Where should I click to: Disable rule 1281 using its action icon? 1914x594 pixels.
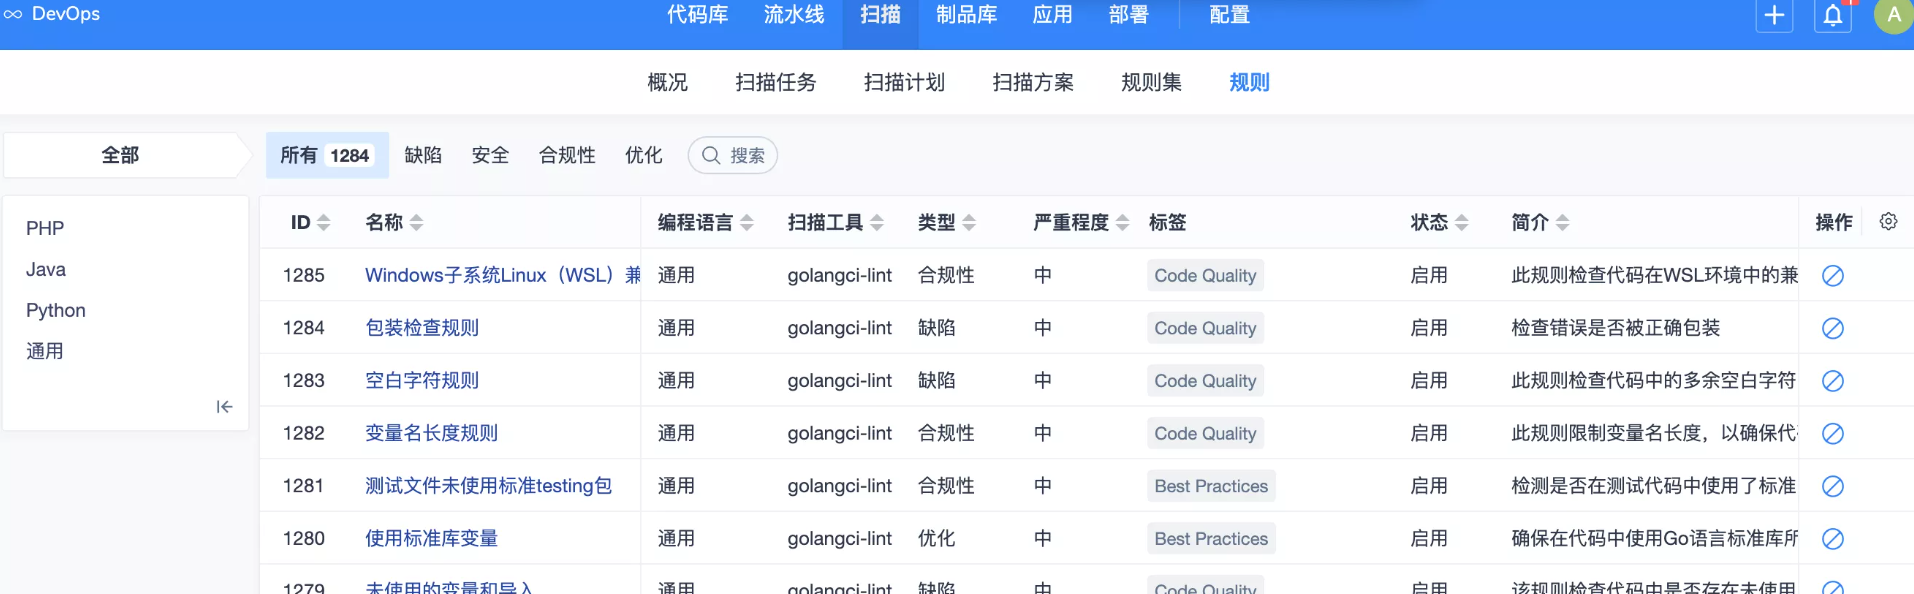(x=1832, y=486)
